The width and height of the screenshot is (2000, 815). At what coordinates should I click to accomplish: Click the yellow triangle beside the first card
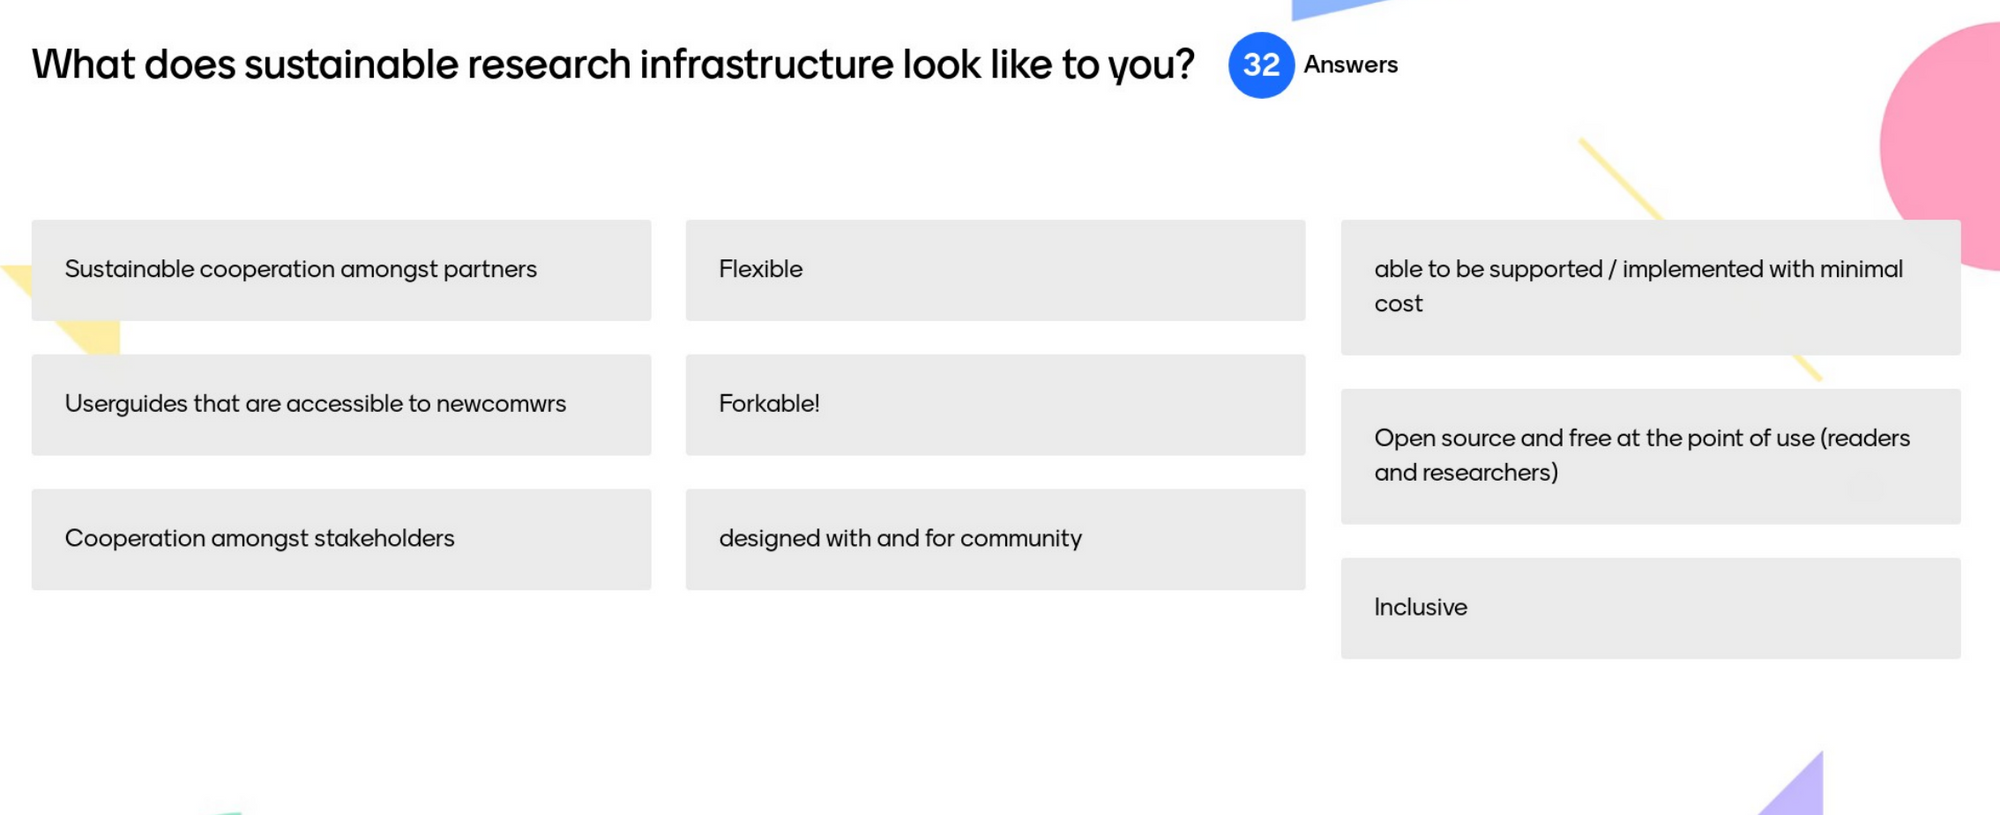[x=95, y=337]
